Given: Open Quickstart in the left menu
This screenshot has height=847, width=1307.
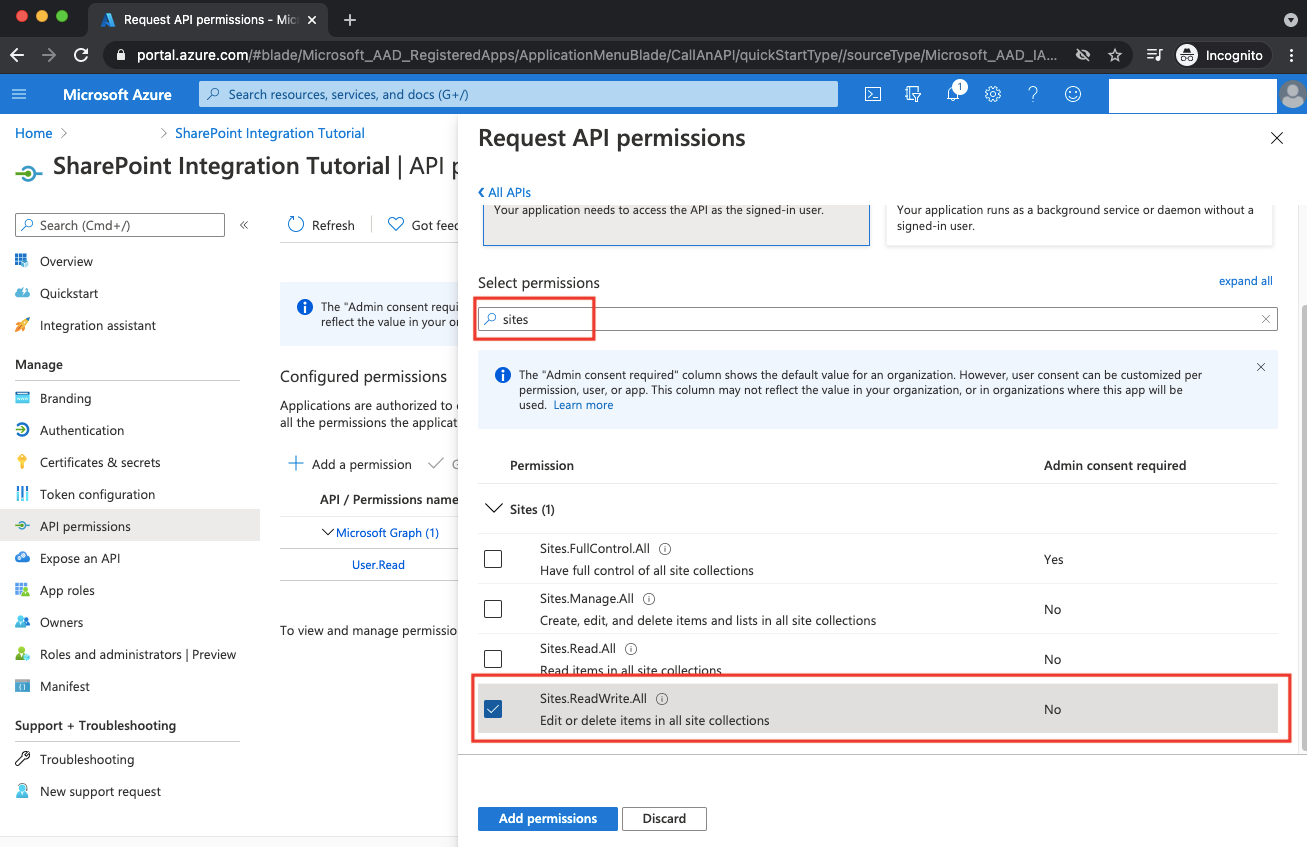Looking at the screenshot, I should tap(69, 293).
